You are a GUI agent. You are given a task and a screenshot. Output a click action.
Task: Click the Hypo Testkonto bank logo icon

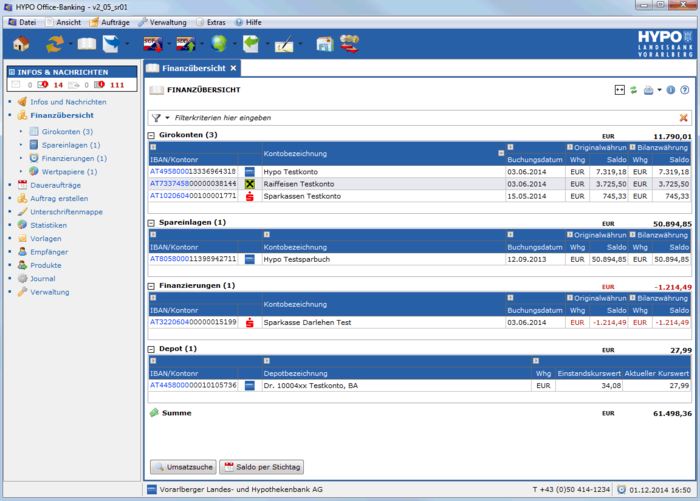250,172
